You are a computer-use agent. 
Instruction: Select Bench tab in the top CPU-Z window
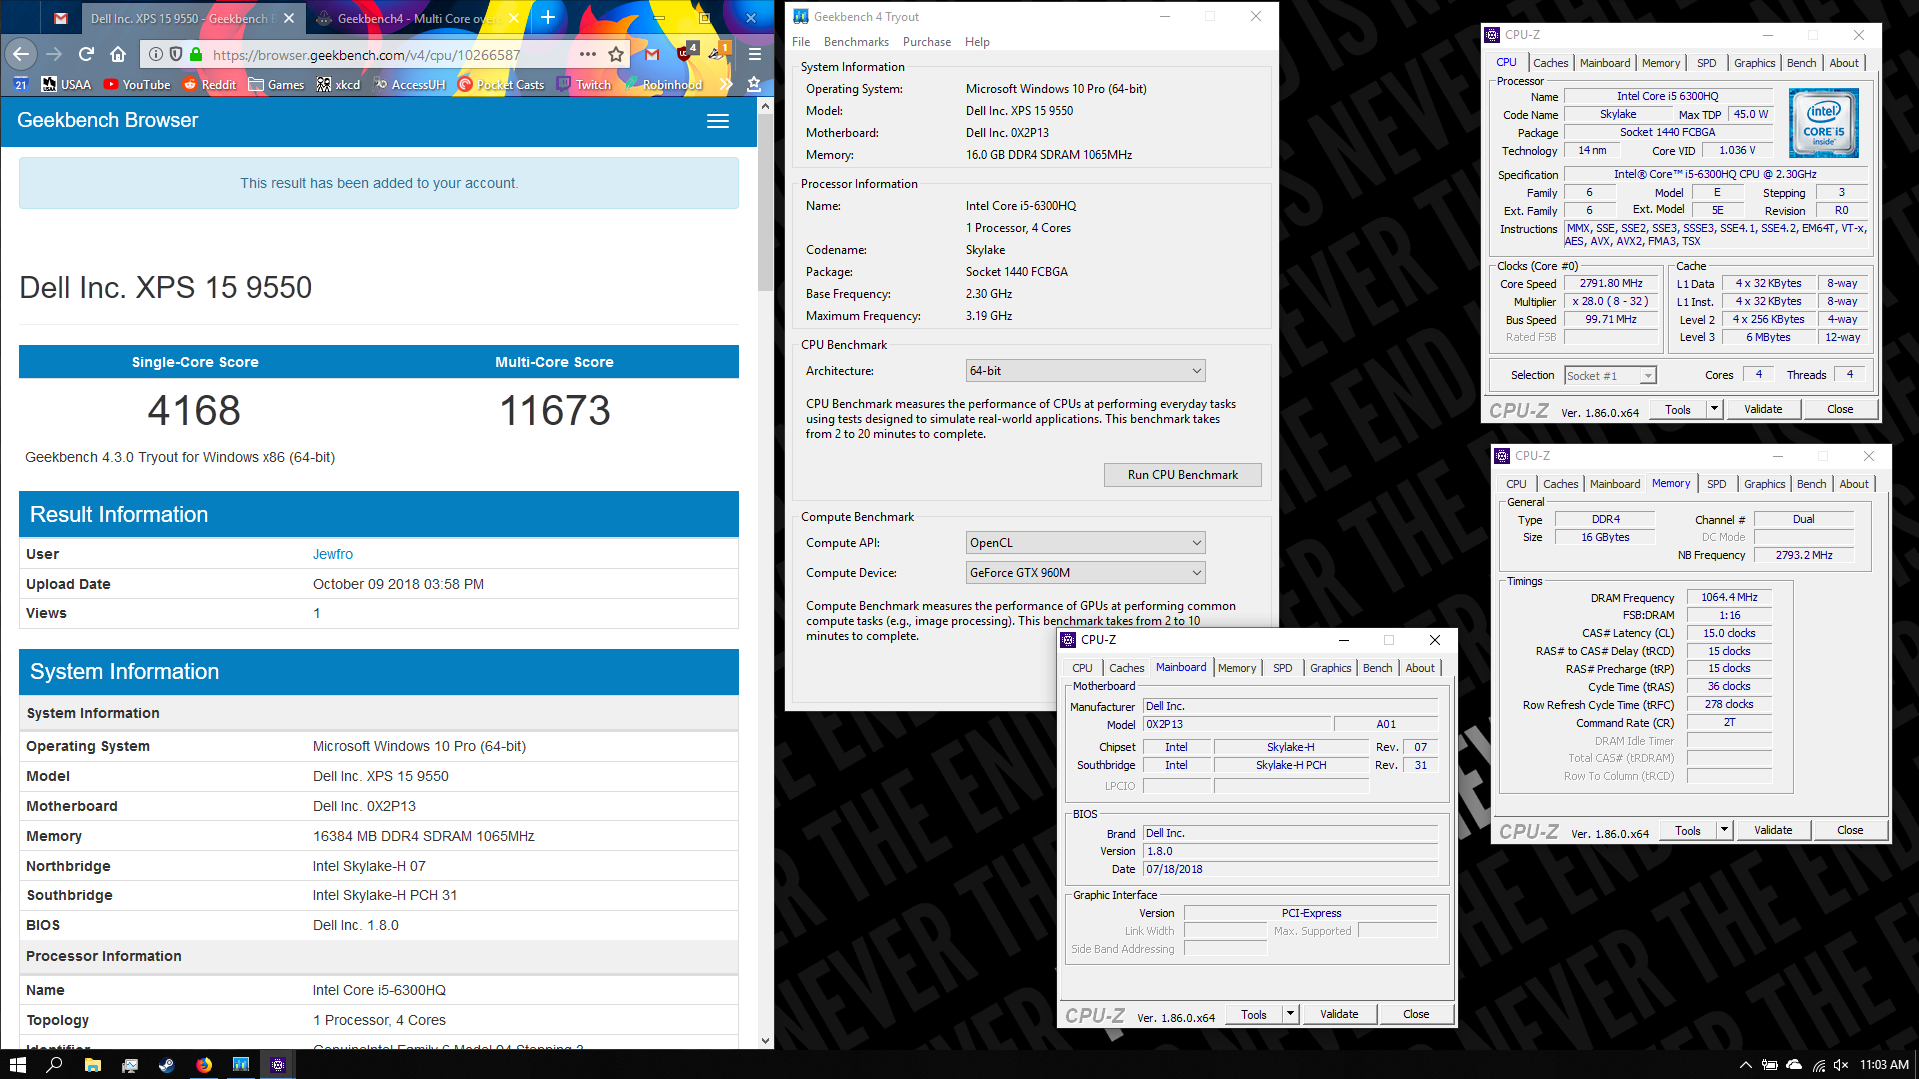coord(1801,63)
